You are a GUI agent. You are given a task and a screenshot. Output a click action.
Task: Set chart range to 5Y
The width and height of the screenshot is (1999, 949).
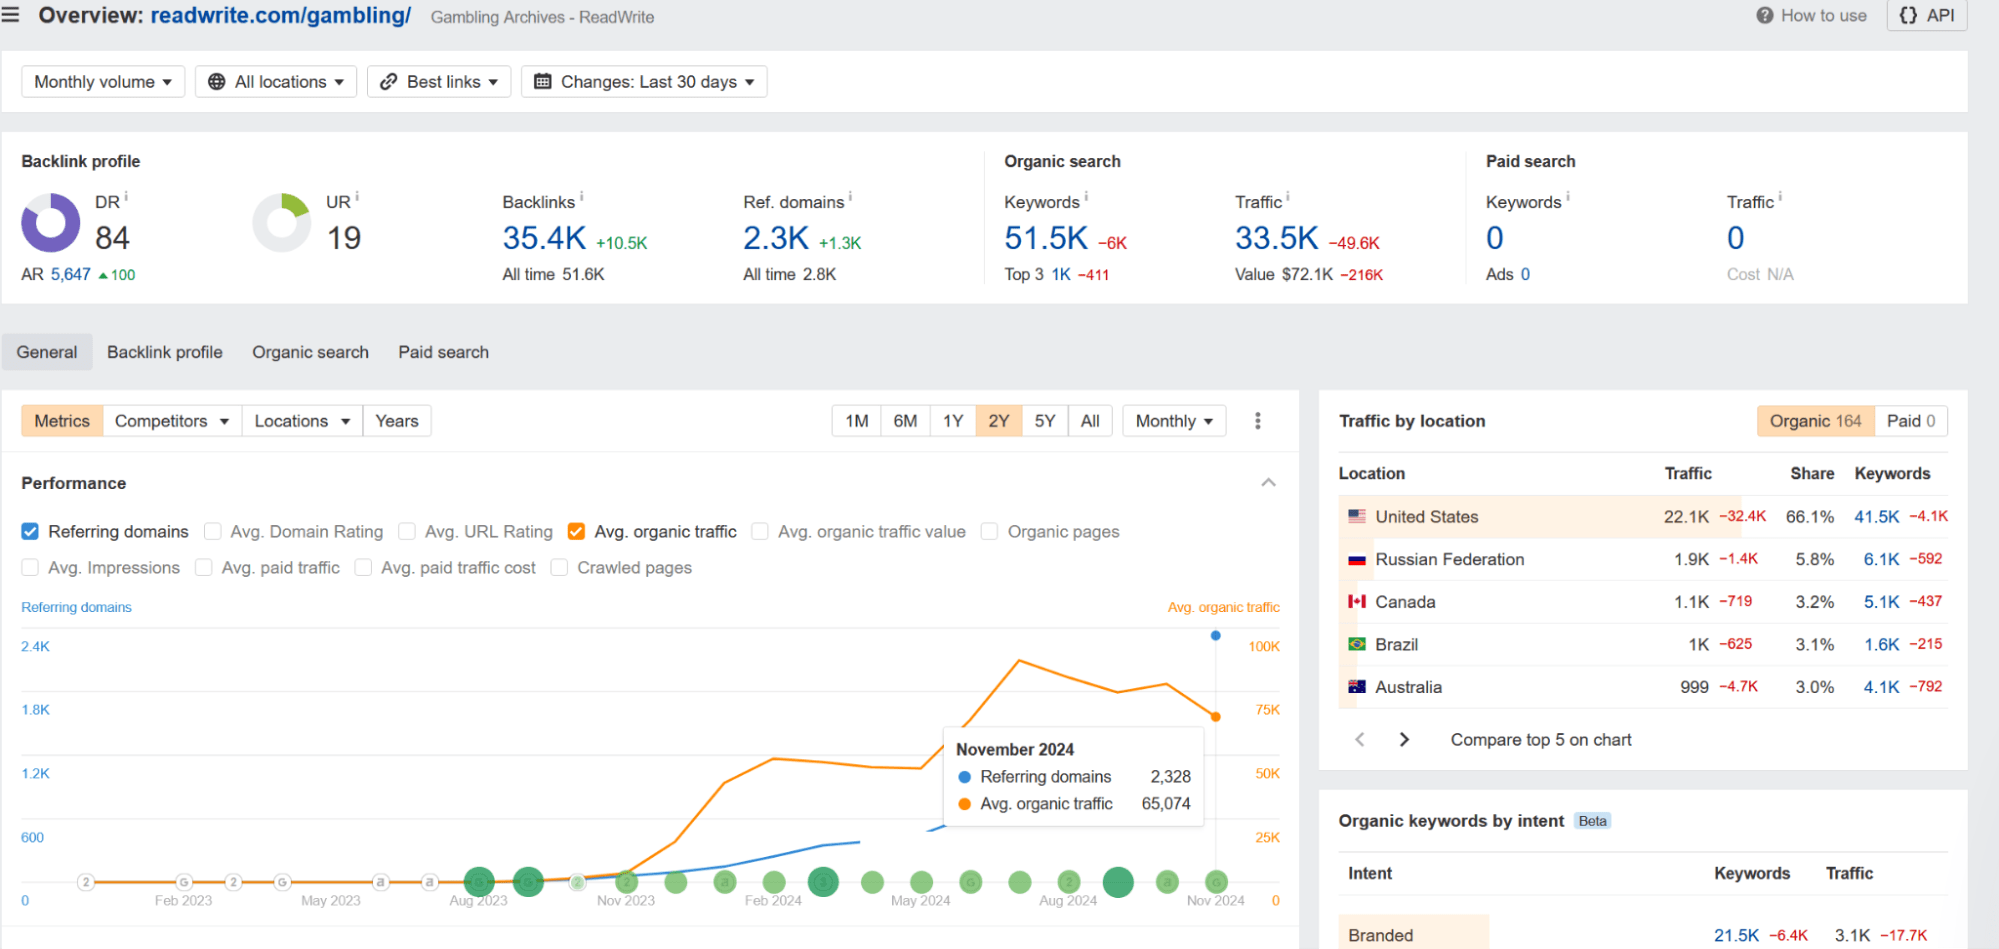pos(1045,421)
